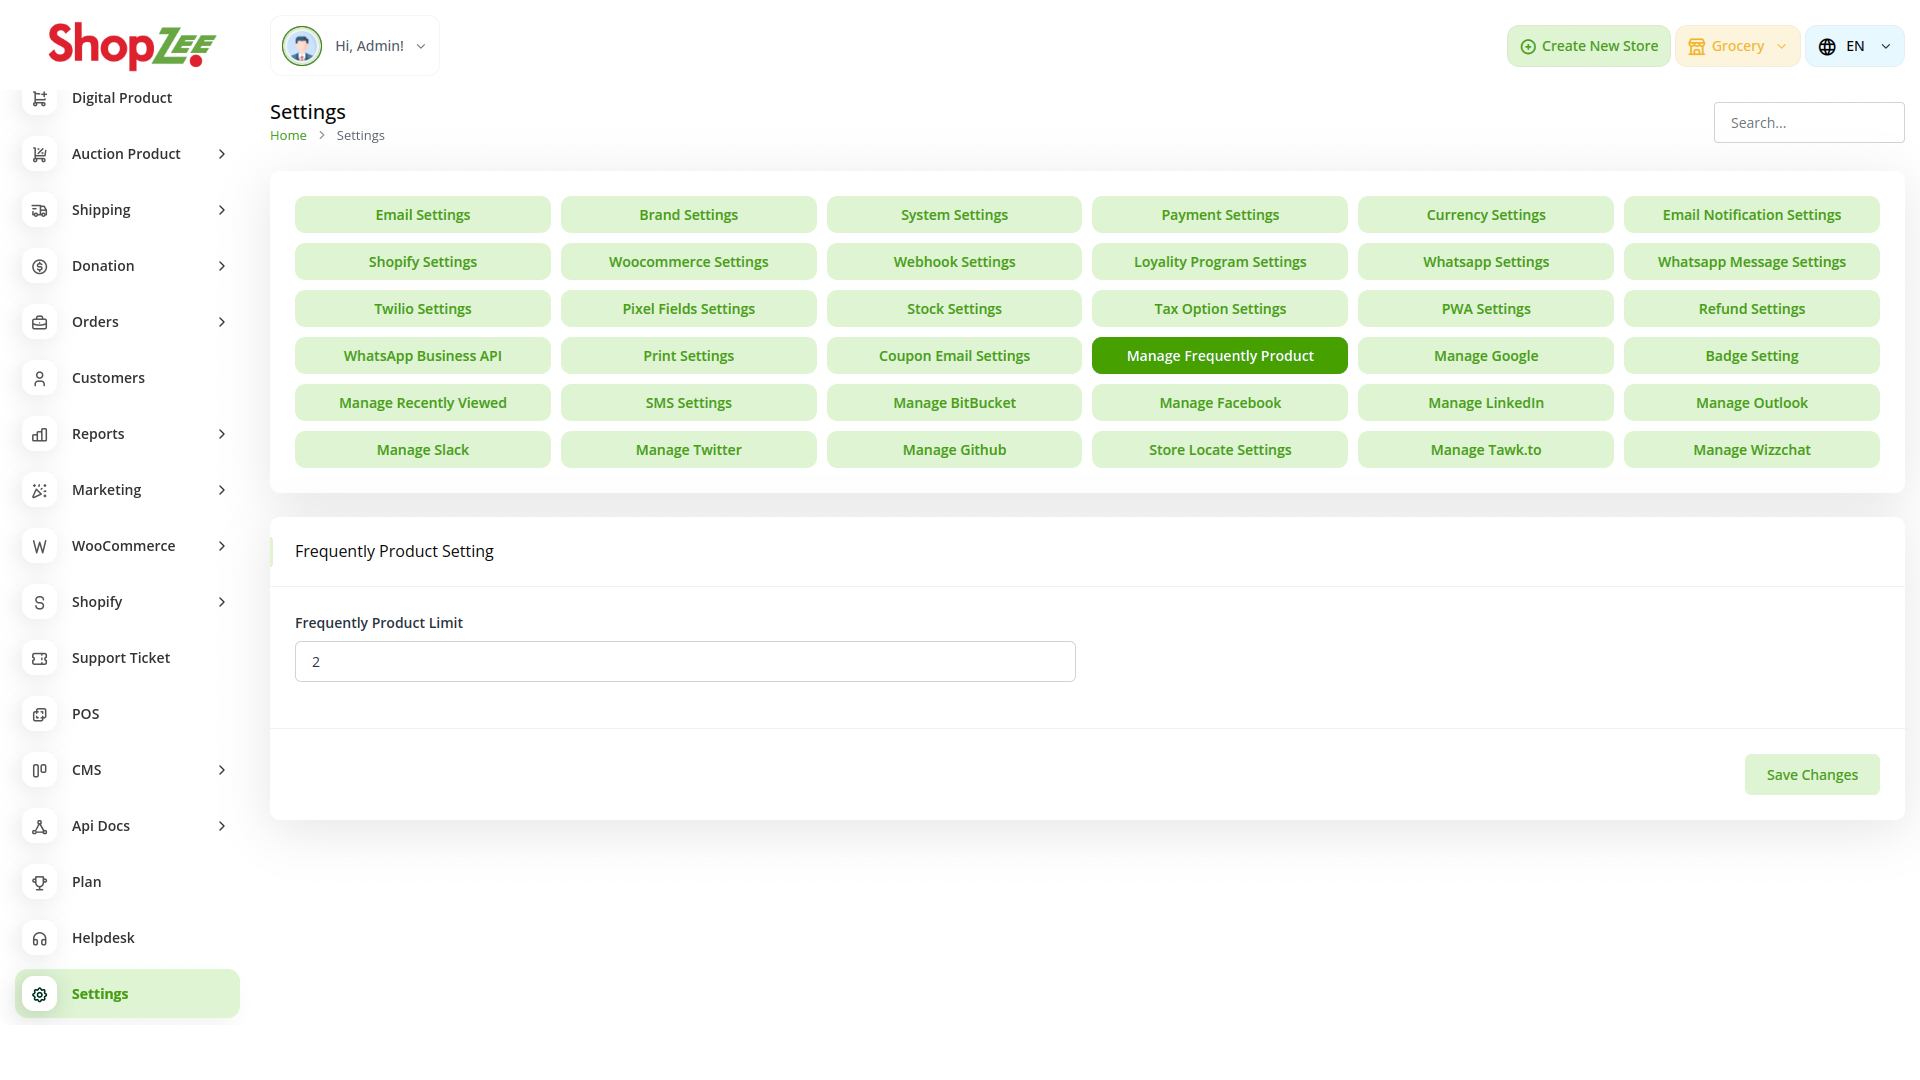
Task: Click the ShopZee logo
Action: point(132,46)
